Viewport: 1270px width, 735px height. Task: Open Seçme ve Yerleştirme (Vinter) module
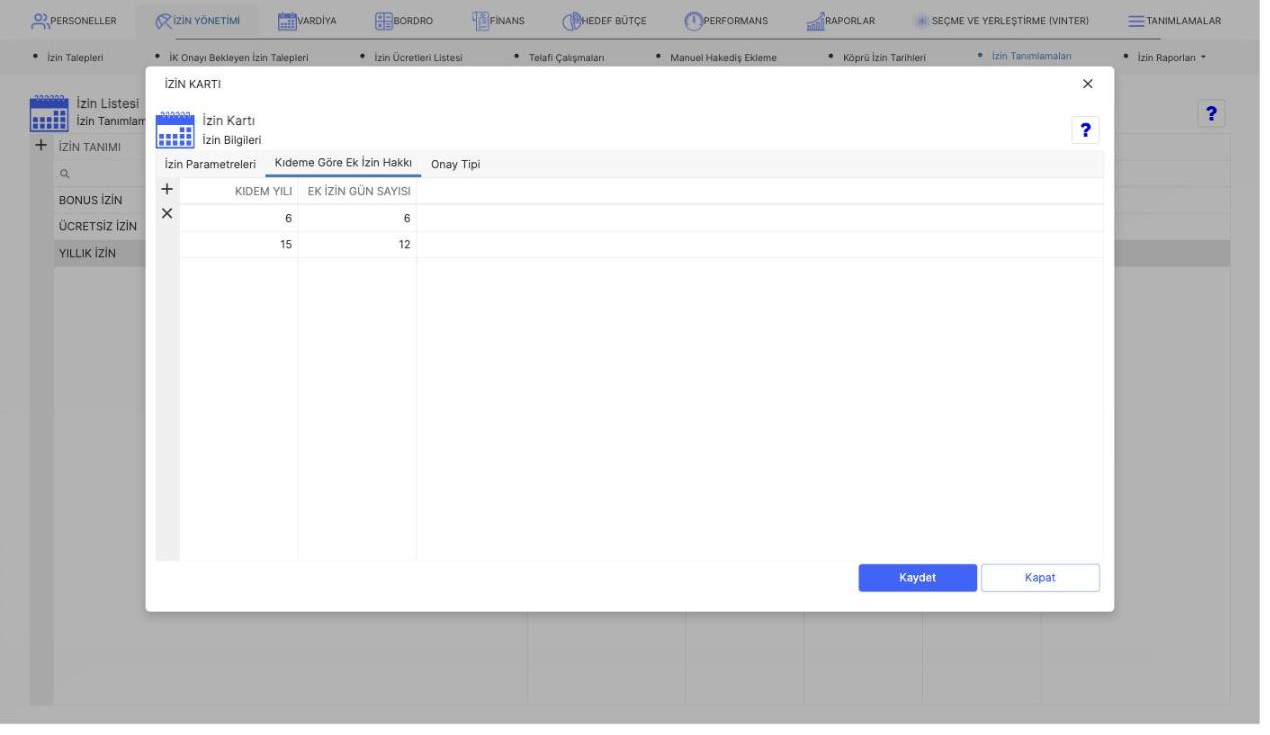pyautogui.click(x=1001, y=20)
